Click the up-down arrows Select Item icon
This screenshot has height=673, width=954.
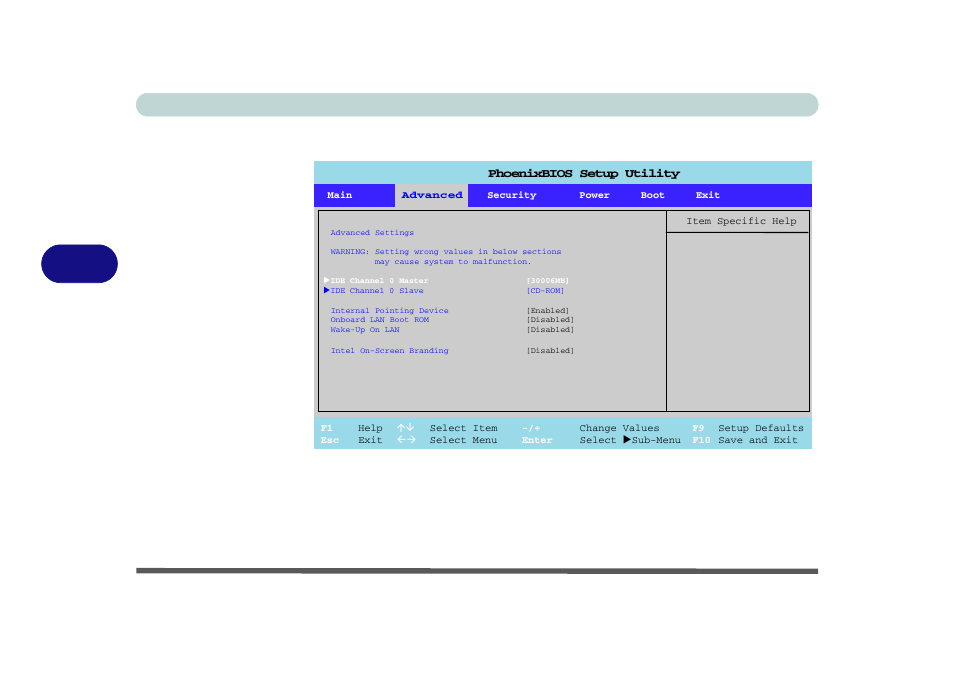[x=405, y=428]
